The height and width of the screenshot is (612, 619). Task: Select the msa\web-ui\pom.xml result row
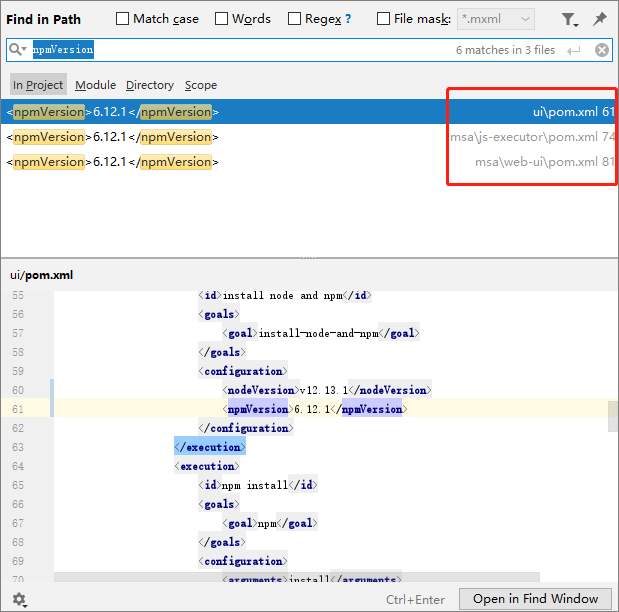(300, 162)
